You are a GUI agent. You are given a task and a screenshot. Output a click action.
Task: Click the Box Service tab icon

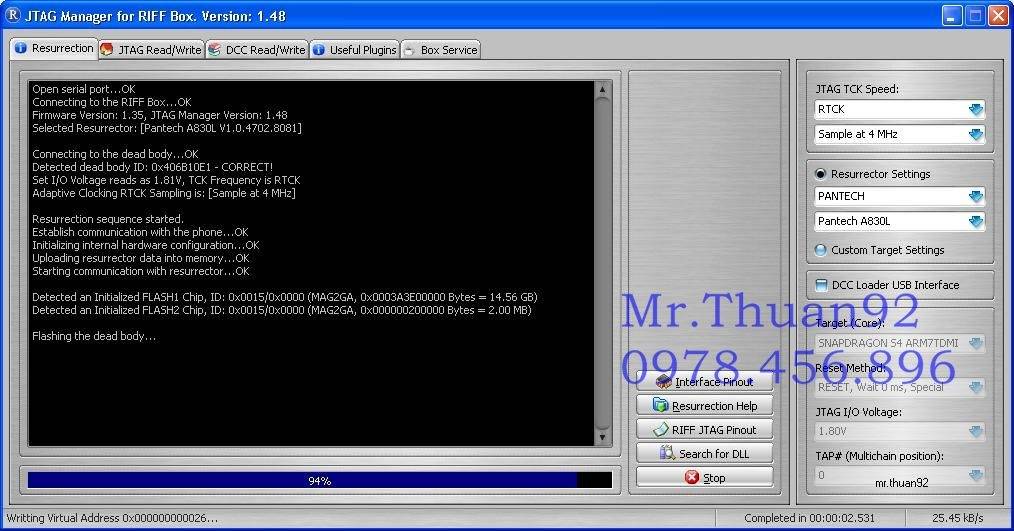(409, 50)
